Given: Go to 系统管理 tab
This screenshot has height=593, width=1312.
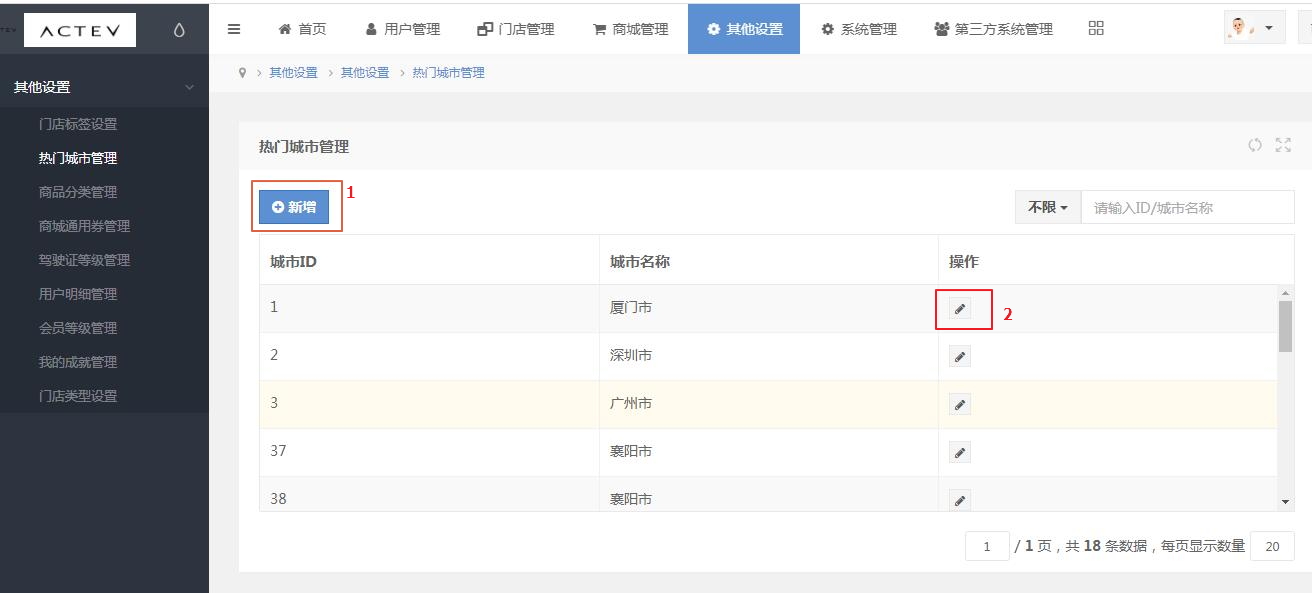Looking at the screenshot, I should [858, 29].
